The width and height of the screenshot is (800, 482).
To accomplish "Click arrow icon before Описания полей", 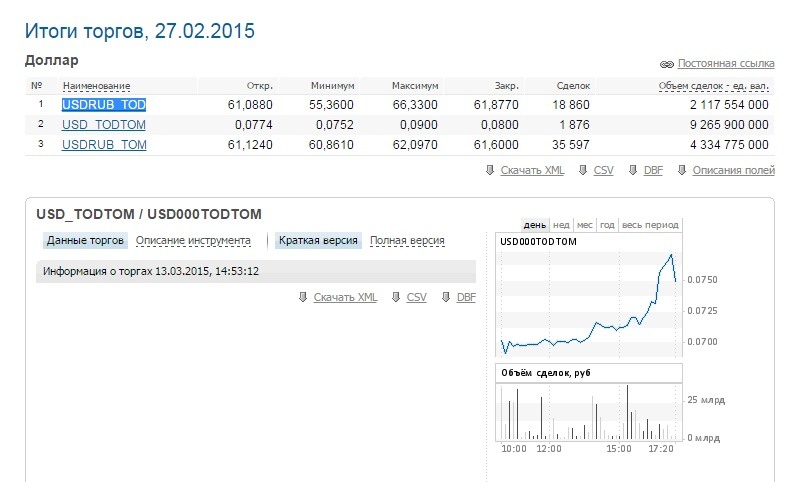I will [681, 170].
